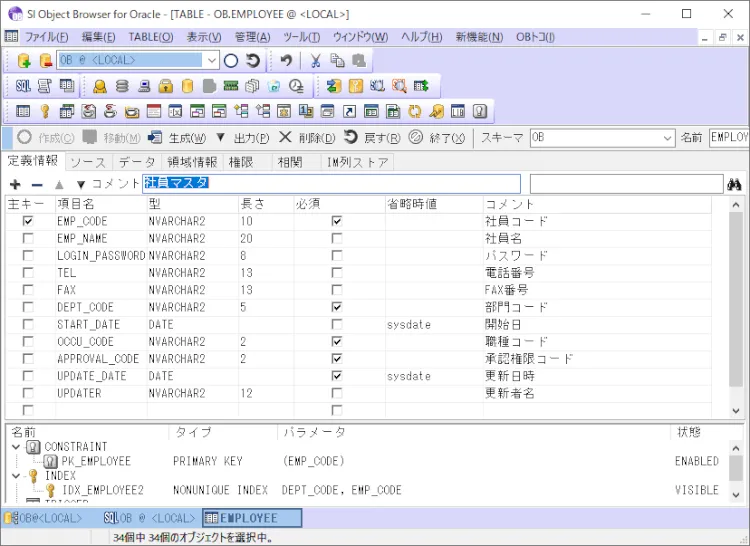The width and height of the screenshot is (750, 546).
Task: Click the search field beside the binoculars
Action: [627, 184]
